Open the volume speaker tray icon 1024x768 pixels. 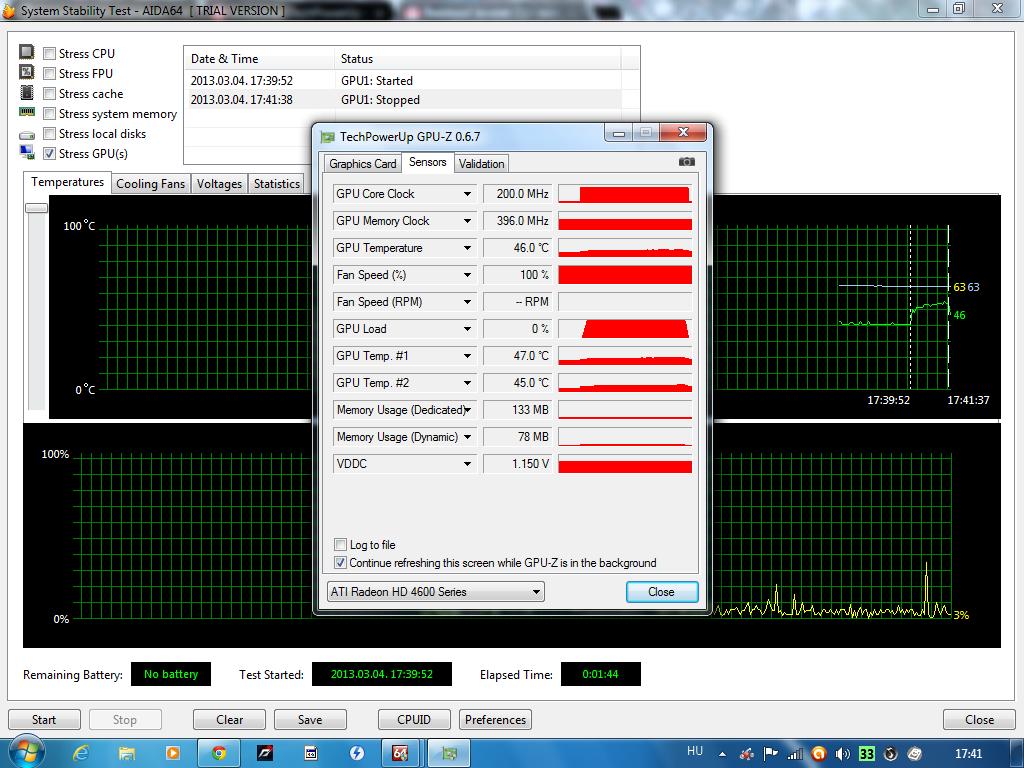pyautogui.click(x=842, y=754)
